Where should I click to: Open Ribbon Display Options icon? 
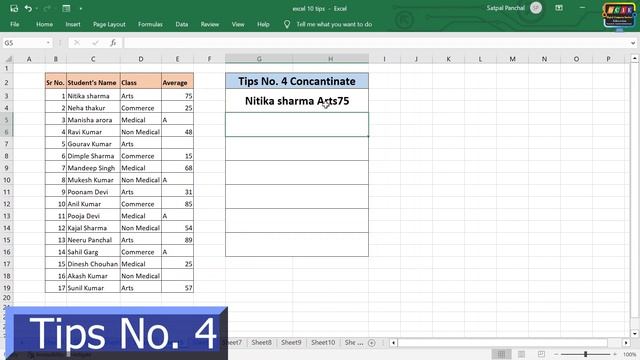tap(559, 8)
